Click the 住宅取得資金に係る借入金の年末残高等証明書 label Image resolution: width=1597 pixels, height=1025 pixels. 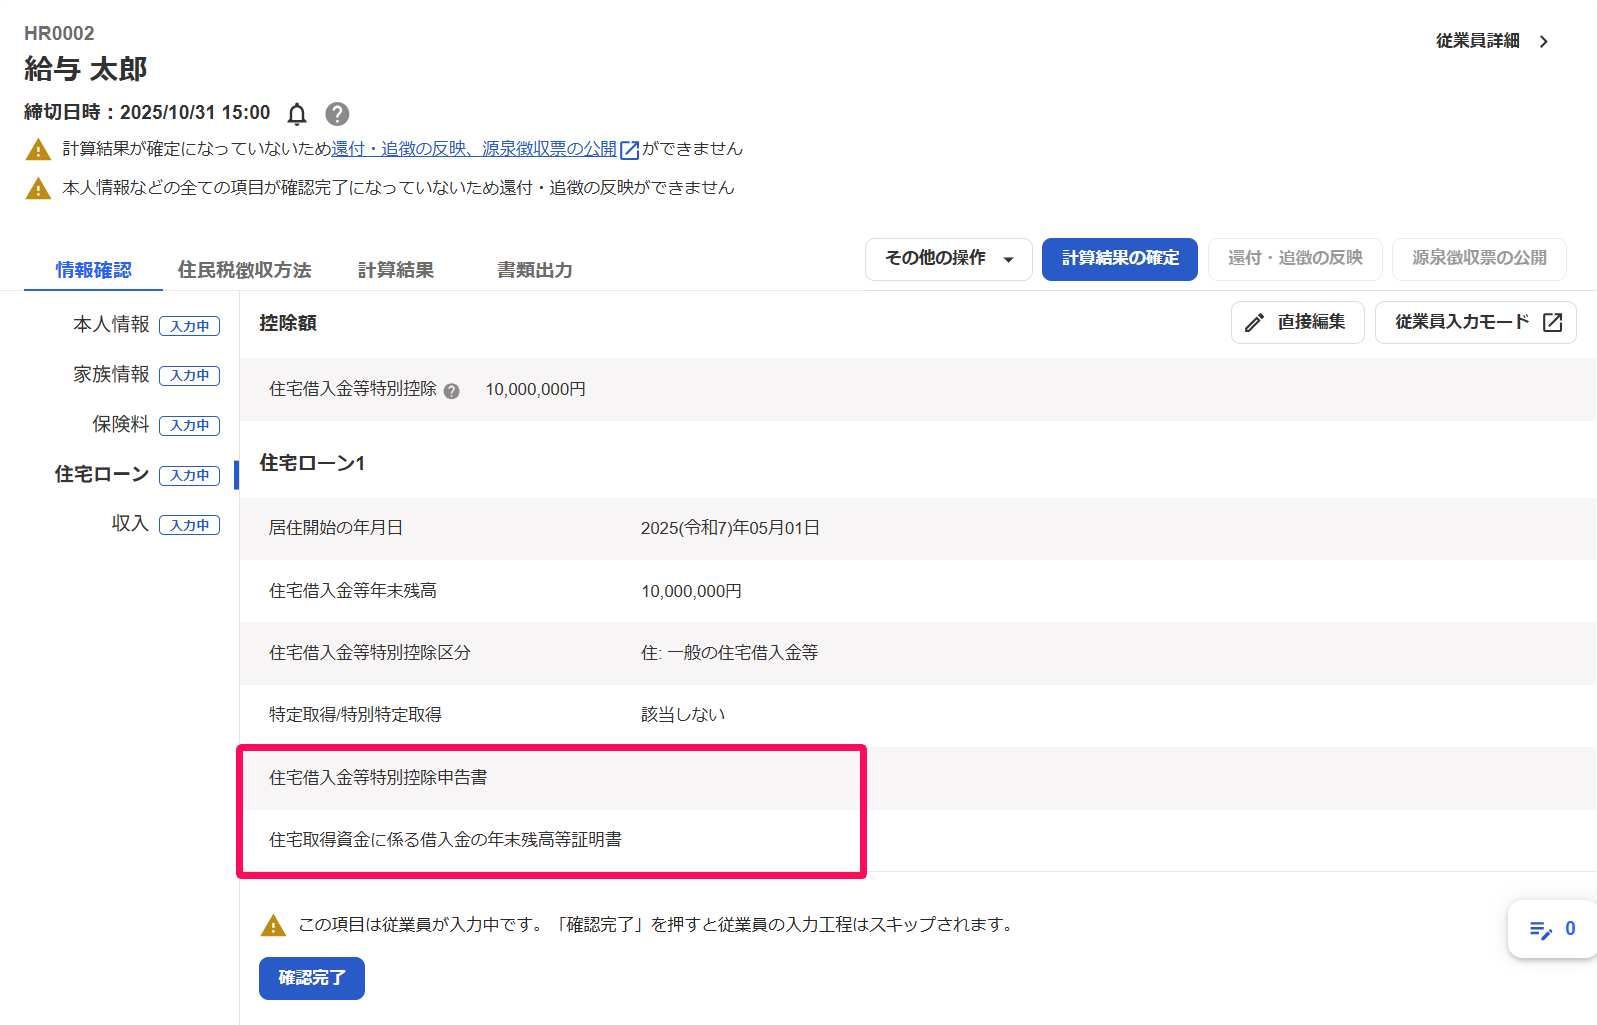coord(445,840)
